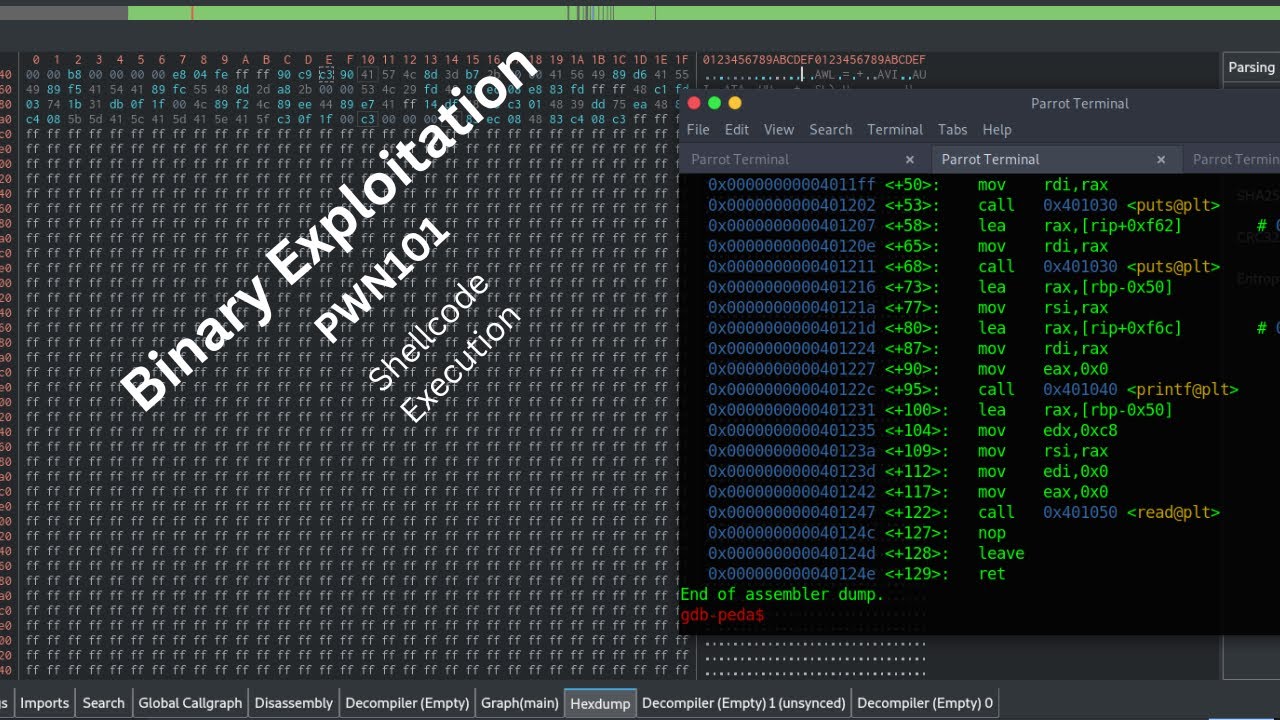
Task: Open the Search menu in Parrot Terminal
Action: click(831, 129)
